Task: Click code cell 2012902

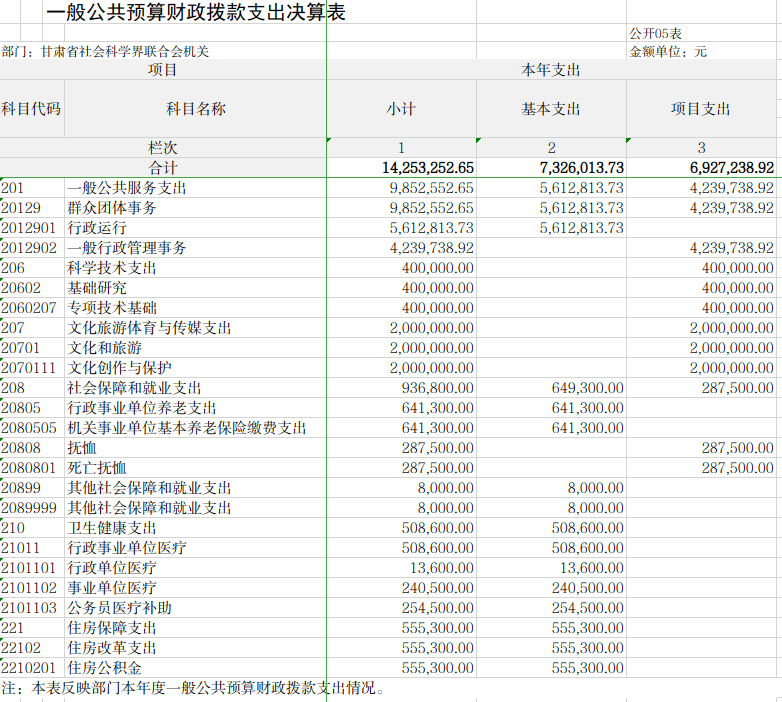Action: [x=32, y=248]
